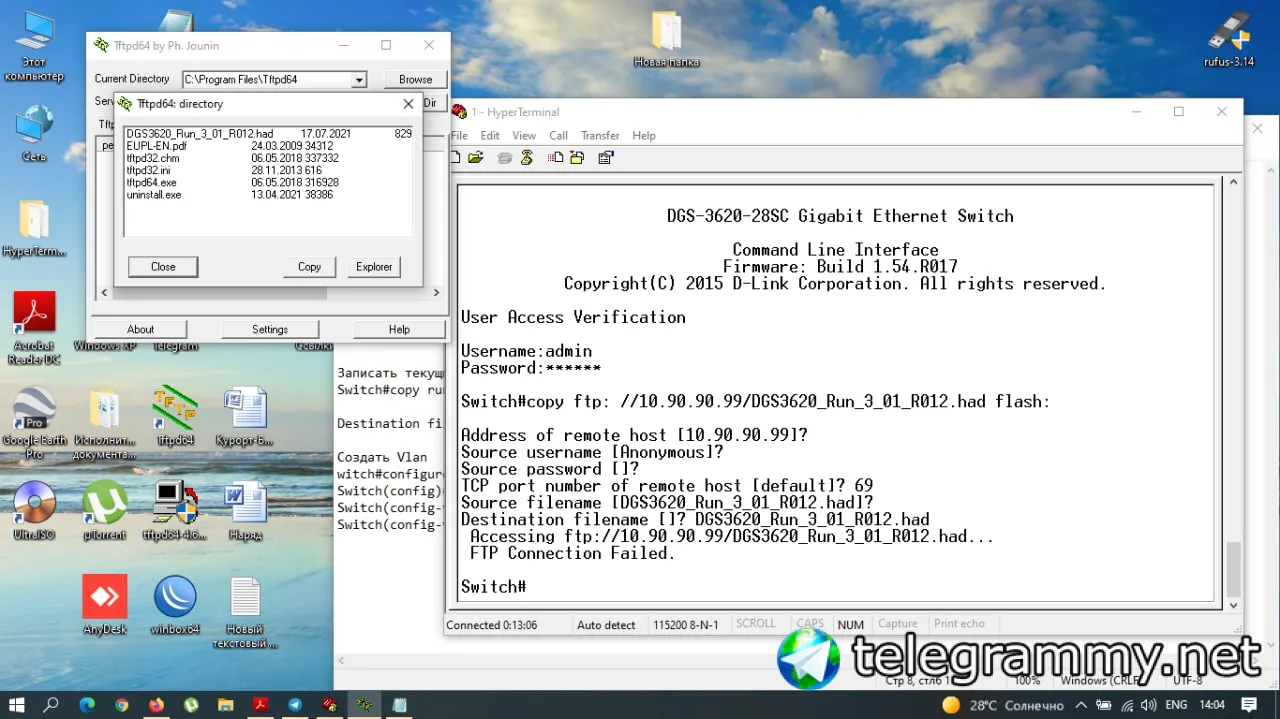Open the Новая папка folder on desktop
Image resolution: width=1280 pixels, height=719 pixels.
click(666, 40)
